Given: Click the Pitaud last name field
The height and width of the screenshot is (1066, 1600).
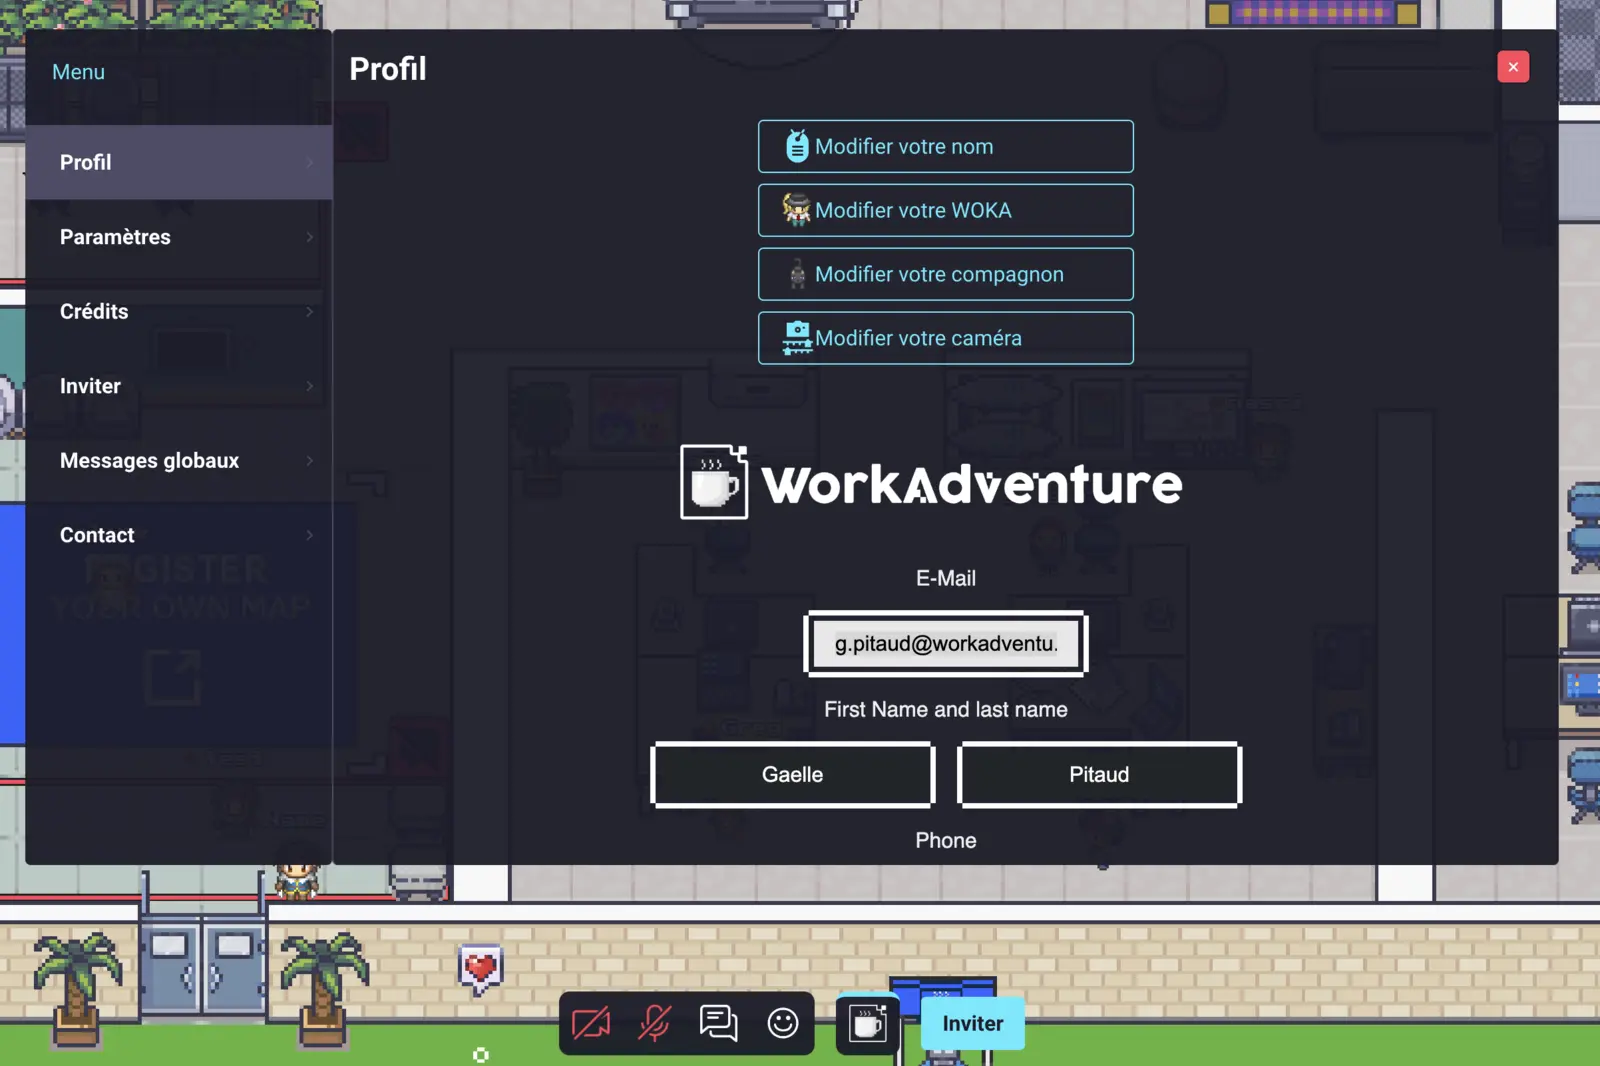Looking at the screenshot, I should tap(1099, 775).
